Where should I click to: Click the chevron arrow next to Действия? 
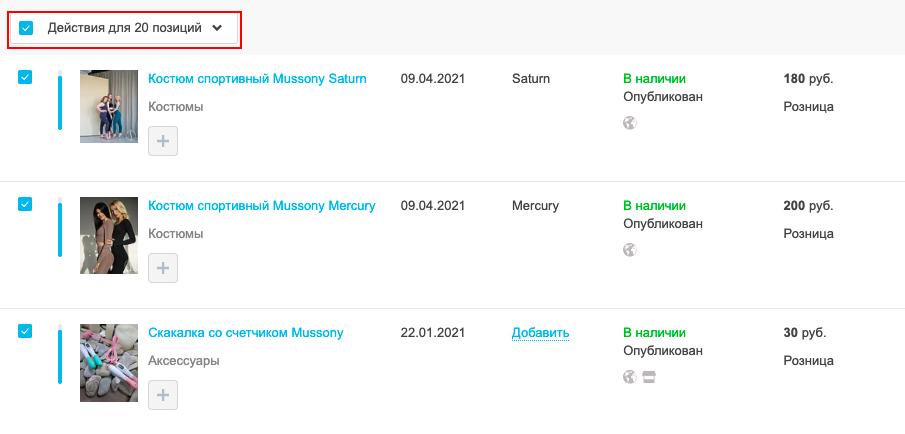tap(217, 28)
